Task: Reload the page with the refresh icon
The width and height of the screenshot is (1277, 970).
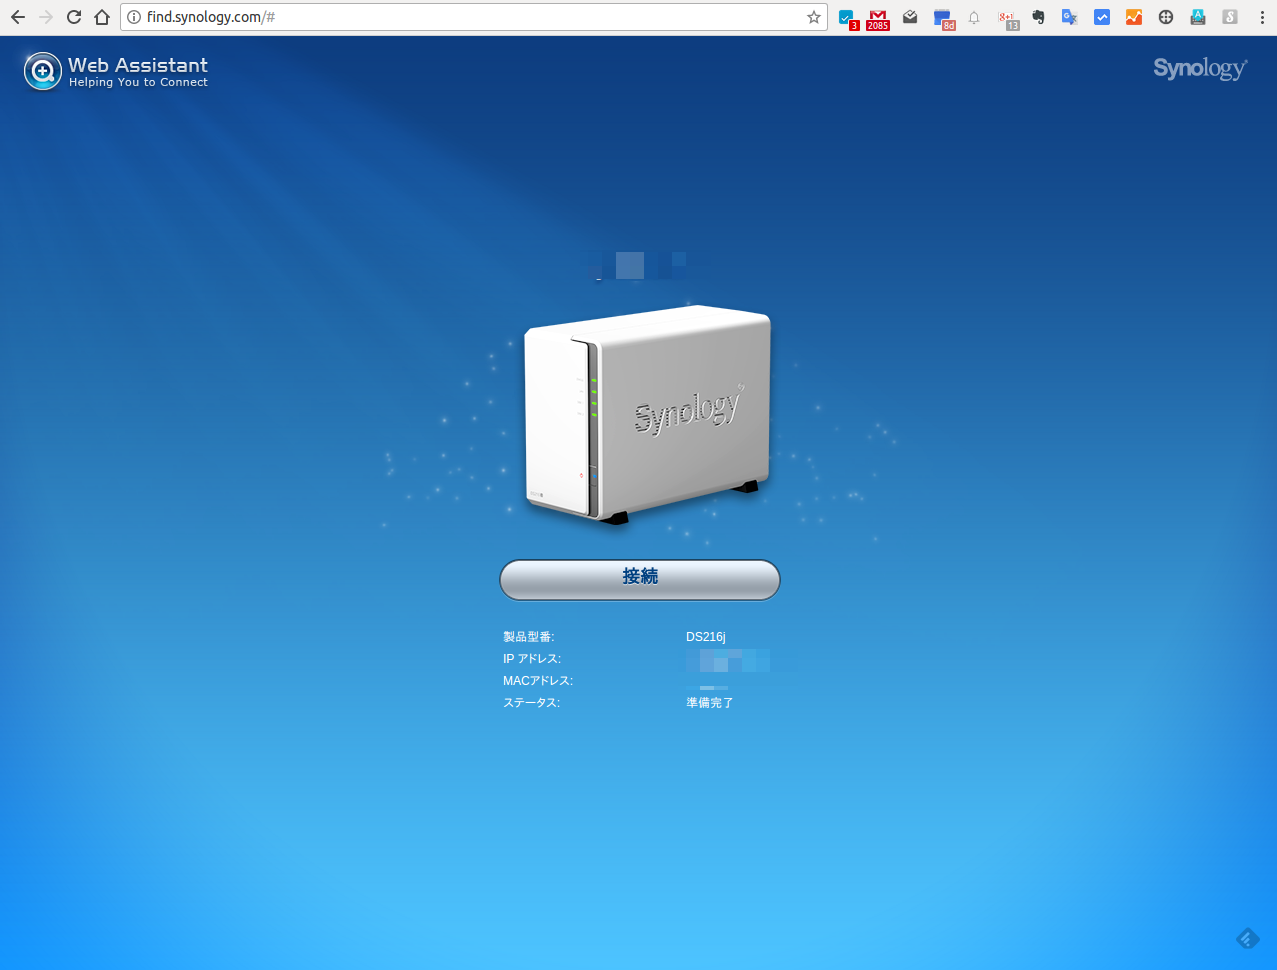Action: pos(73,17)
